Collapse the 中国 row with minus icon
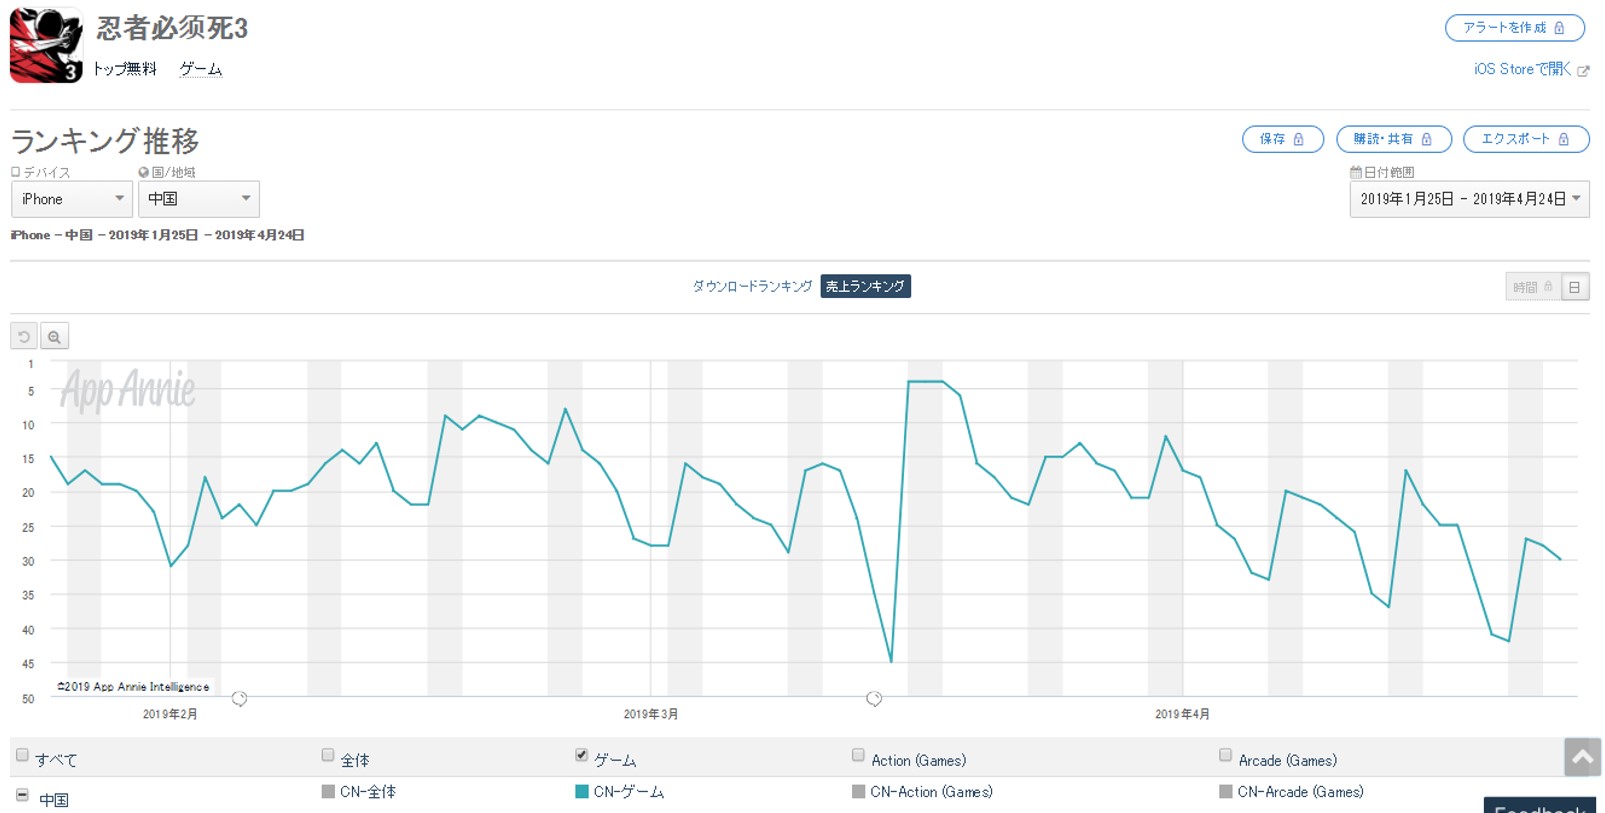Viewport: 1605px width, 813px height. 22,795
